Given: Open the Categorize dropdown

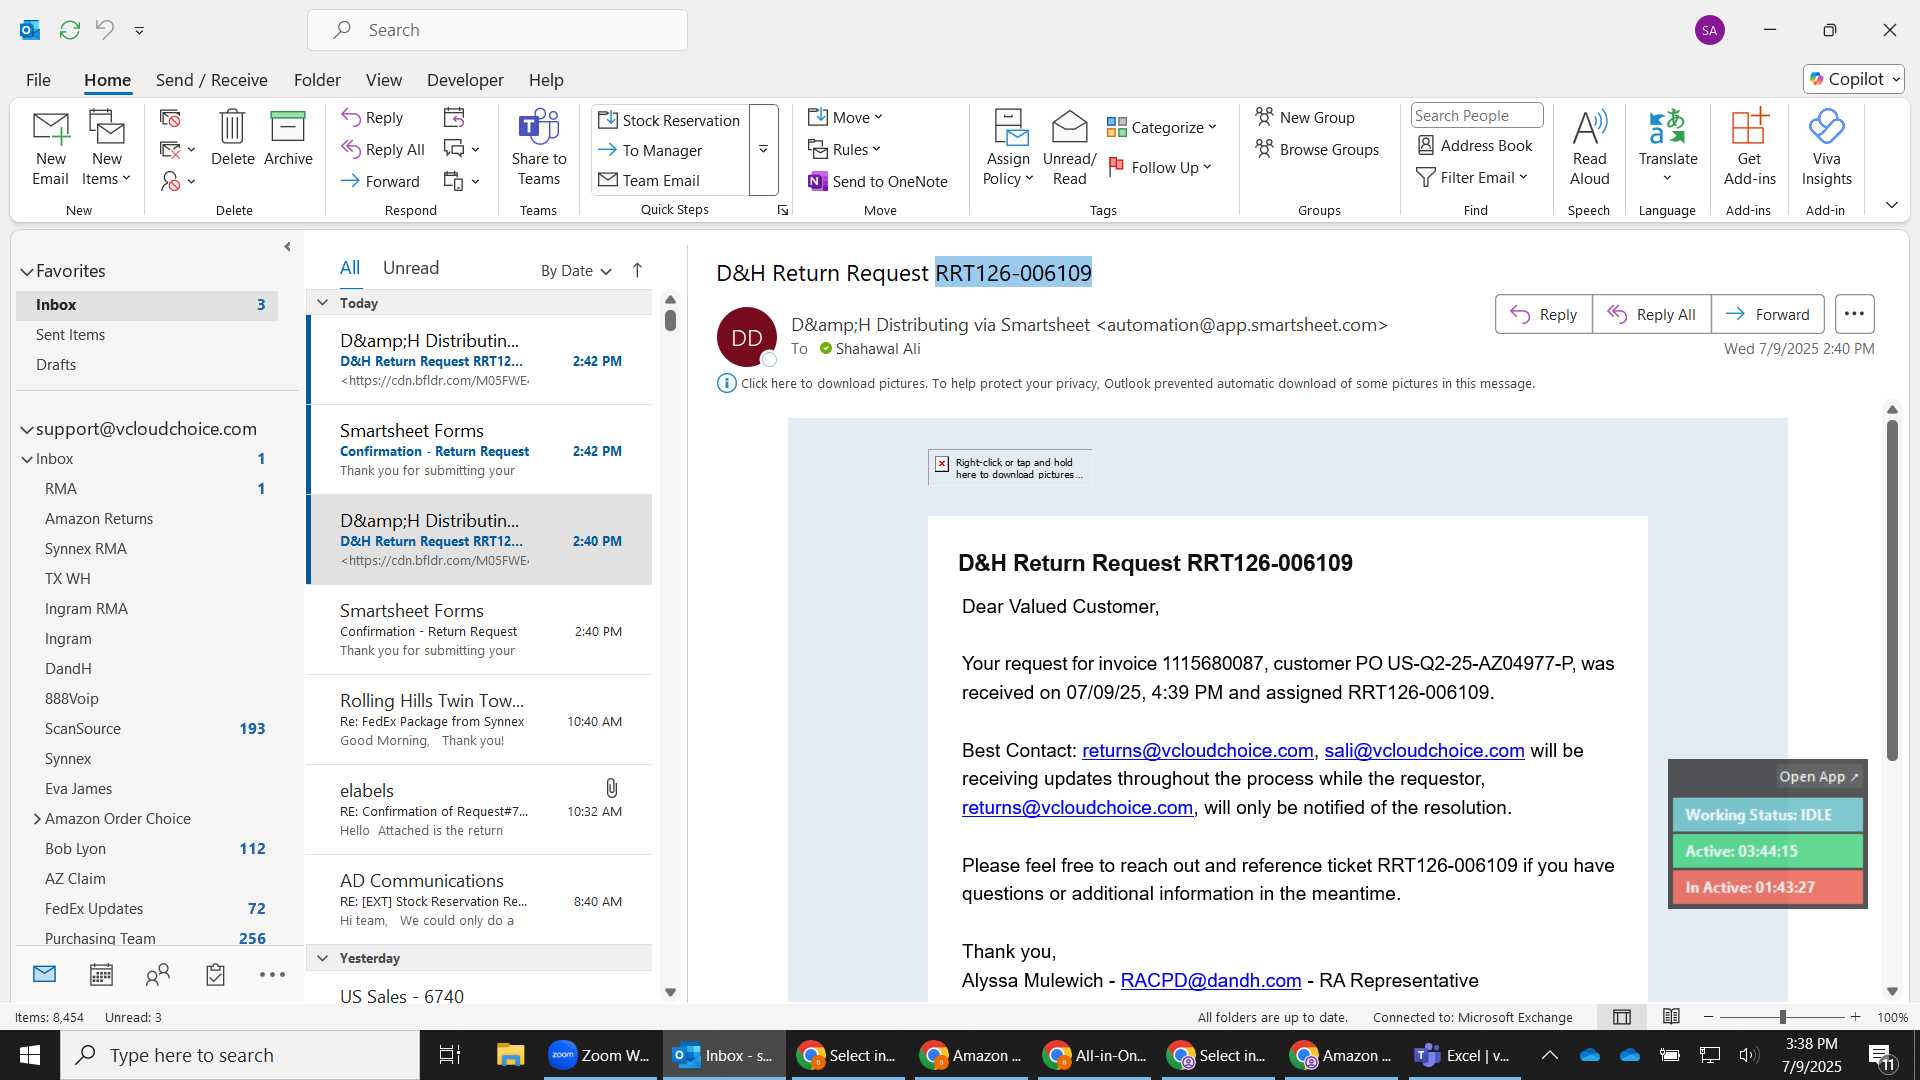Looking at the screenshot, I should coord(1162,127).
